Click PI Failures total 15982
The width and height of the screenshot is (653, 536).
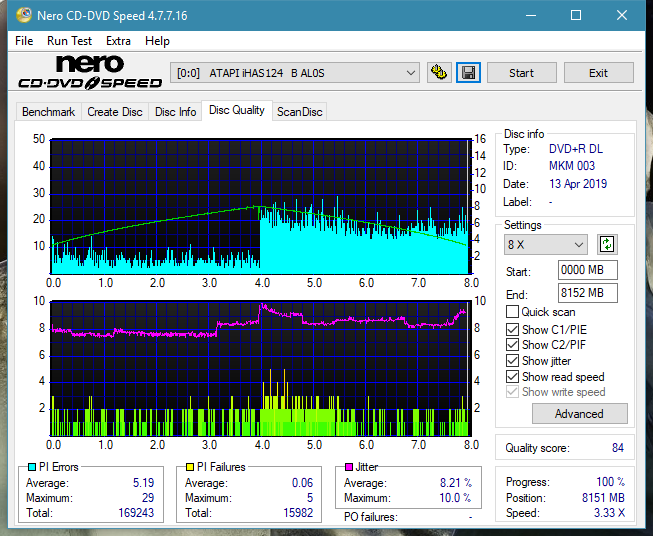tap(298, 513)
